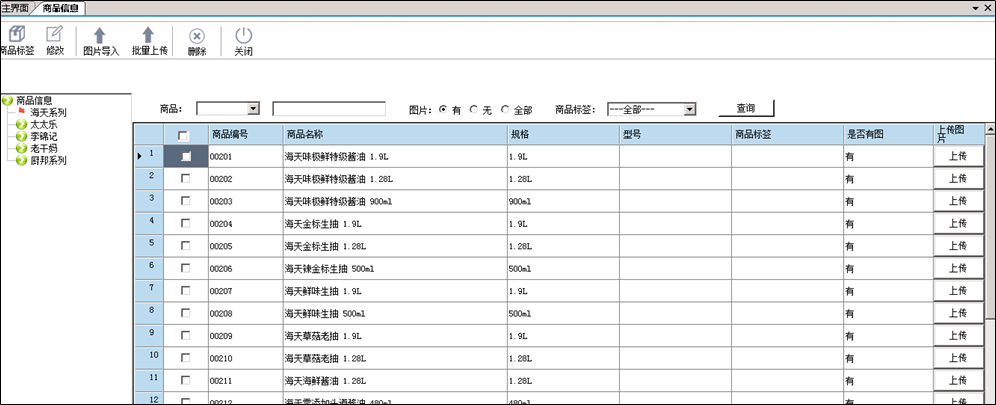Viewport: 996px width, 405px height.
Task: Click cell 海天草菇老抽 1.9L
Action: click(395, 335)
